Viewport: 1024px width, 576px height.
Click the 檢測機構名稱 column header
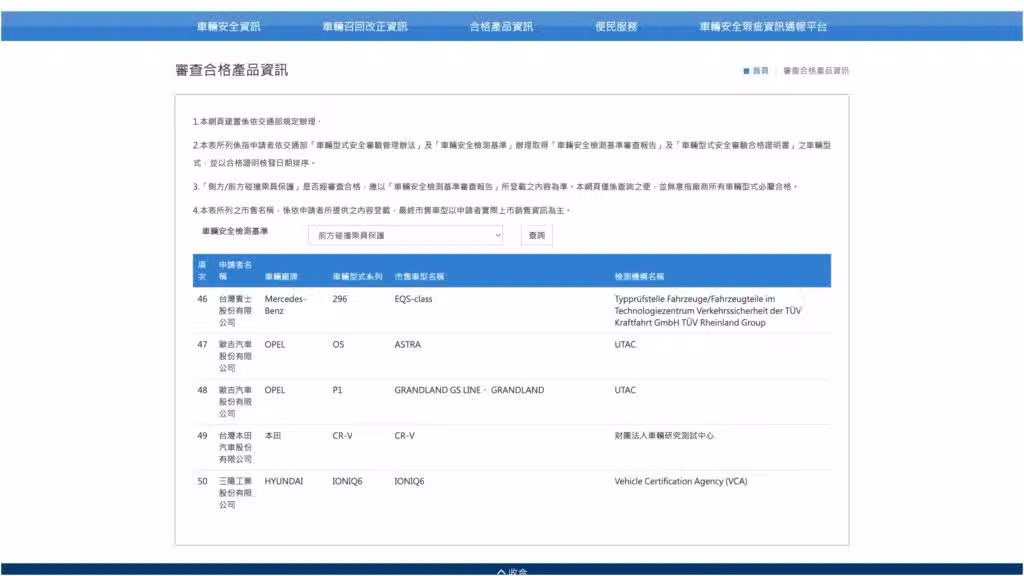point(639,276)
